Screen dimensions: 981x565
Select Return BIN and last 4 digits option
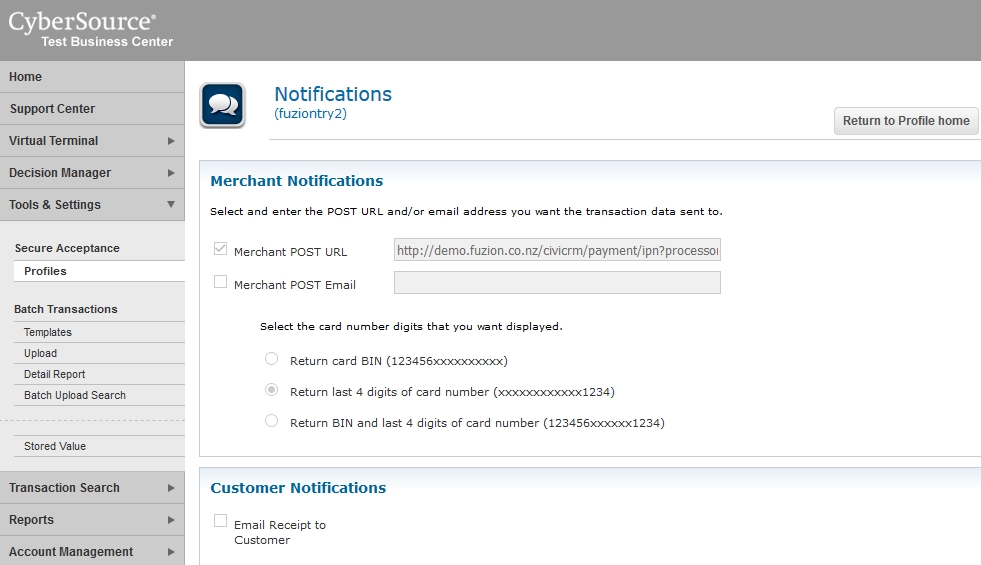point(271,421)
